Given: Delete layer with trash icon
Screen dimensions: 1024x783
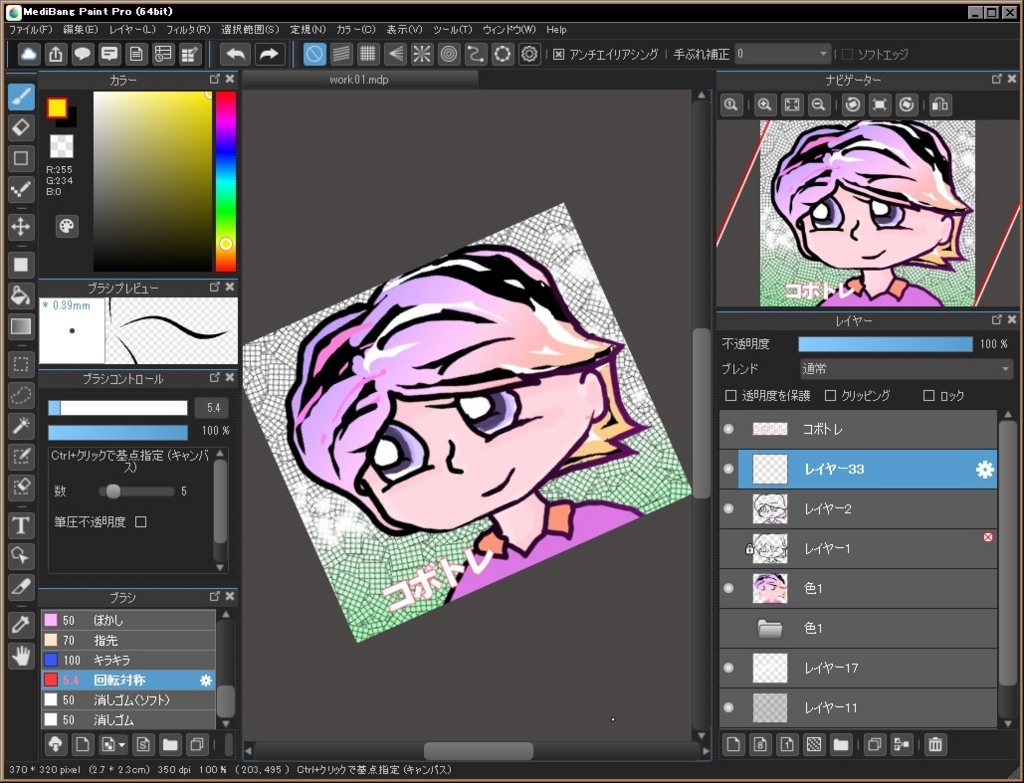Looking at the screenshot, I should [935, 744].
